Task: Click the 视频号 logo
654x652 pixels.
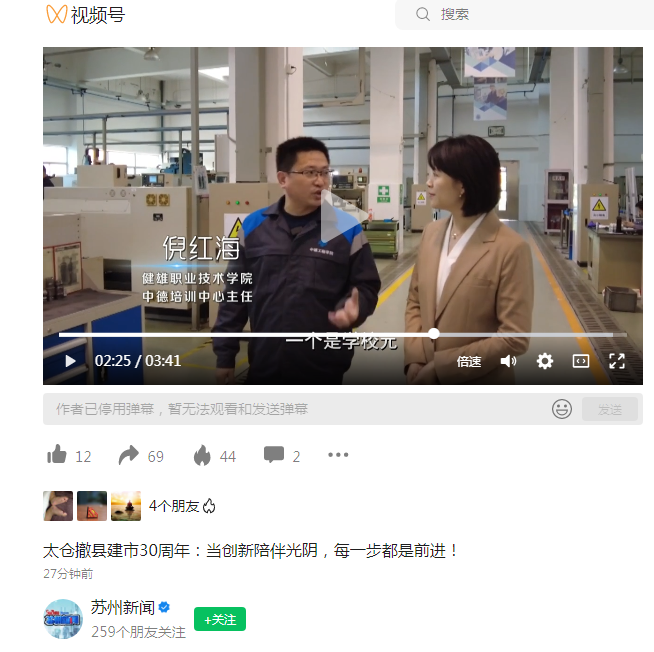Action: 86,15
